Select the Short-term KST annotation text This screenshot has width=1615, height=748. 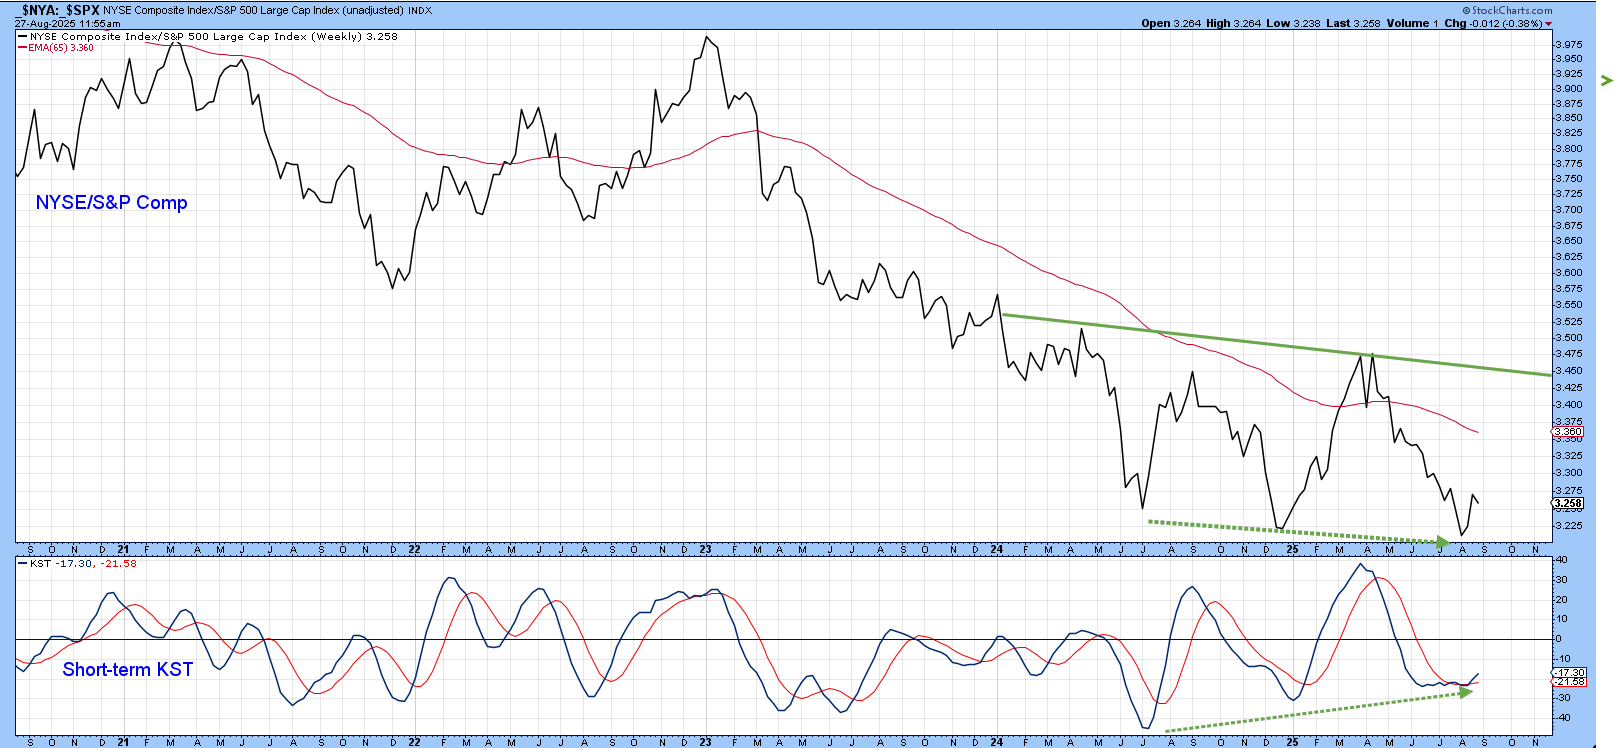127,670
